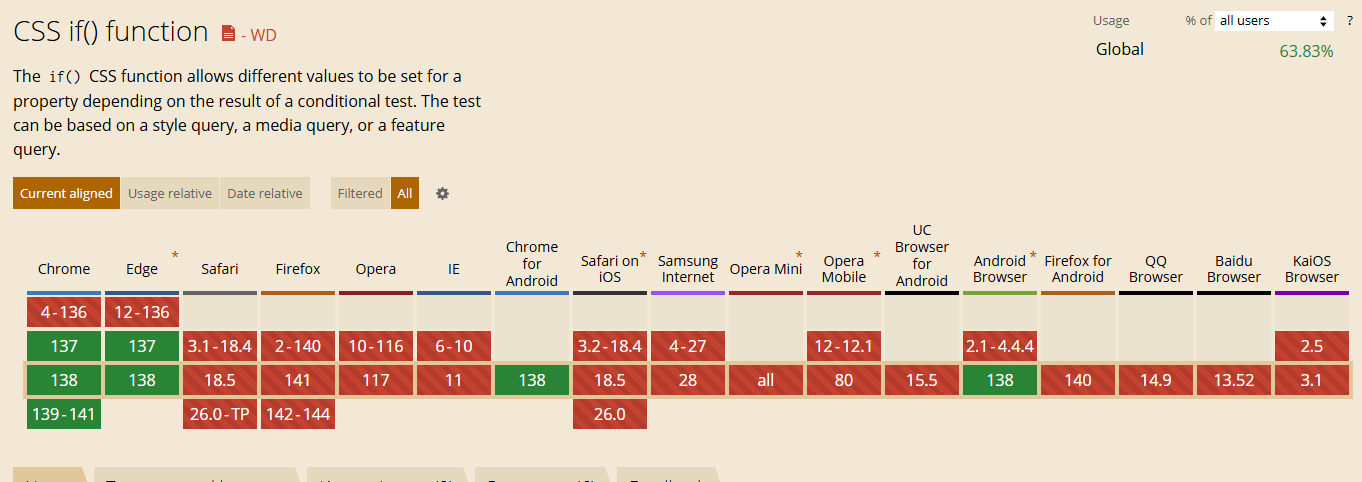Expand Firefox versions 2-140 cell
Viewport: 1362px width, 482px height.
298,346
